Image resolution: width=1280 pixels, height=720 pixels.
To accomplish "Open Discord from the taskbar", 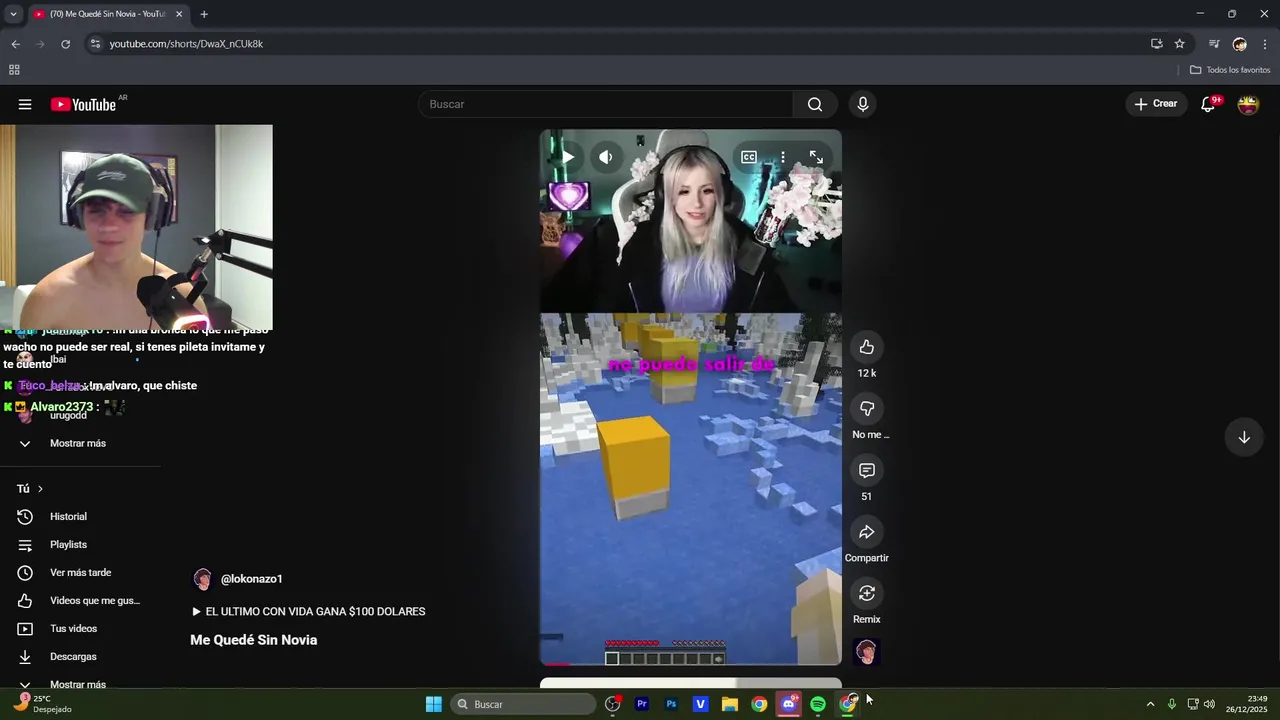I will (788, 704).
